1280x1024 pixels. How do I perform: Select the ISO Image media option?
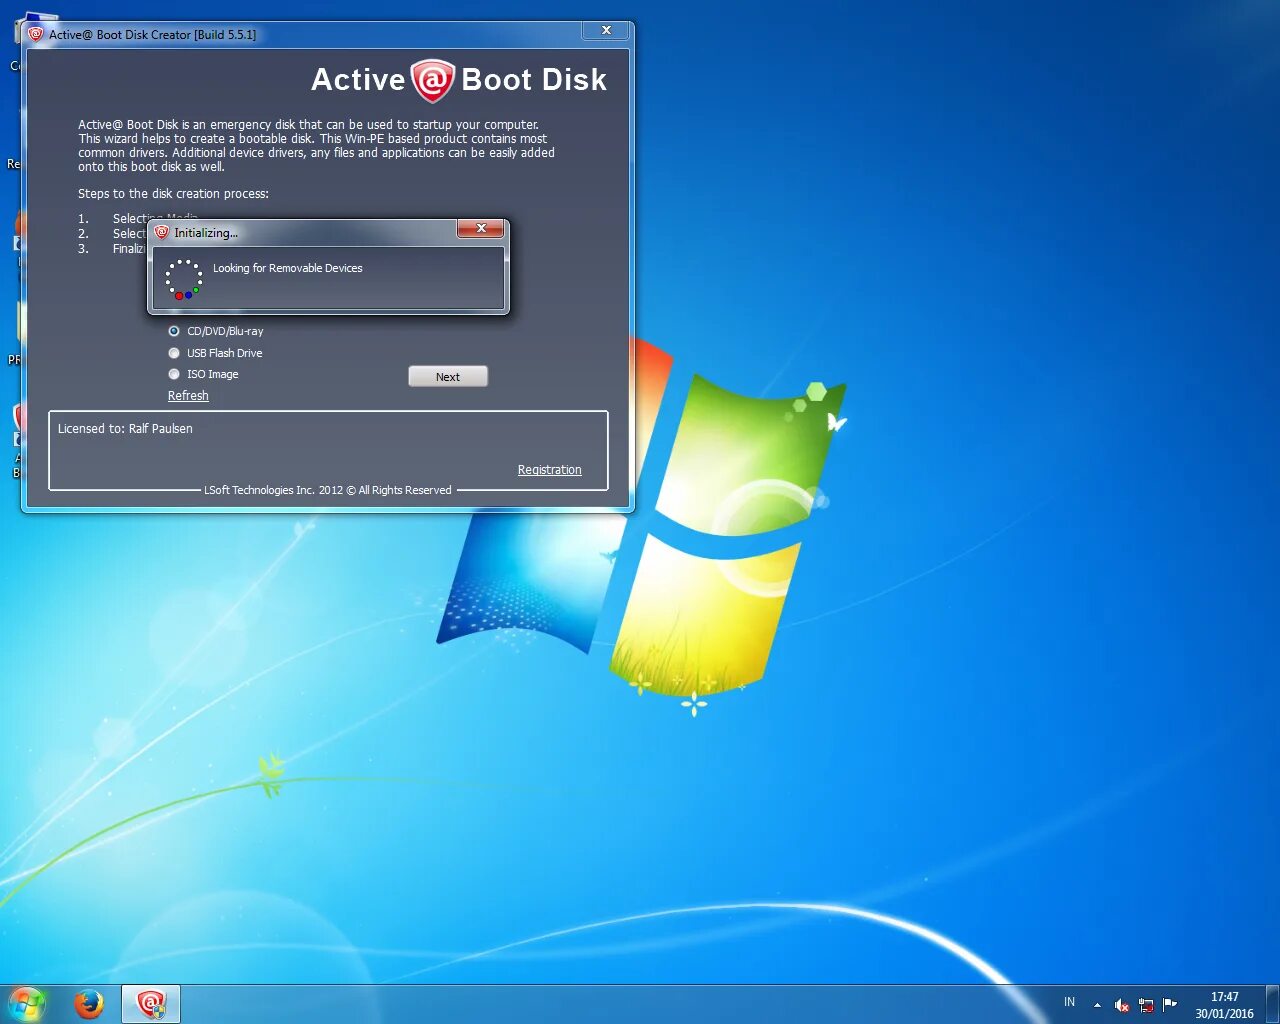(173, 373)
